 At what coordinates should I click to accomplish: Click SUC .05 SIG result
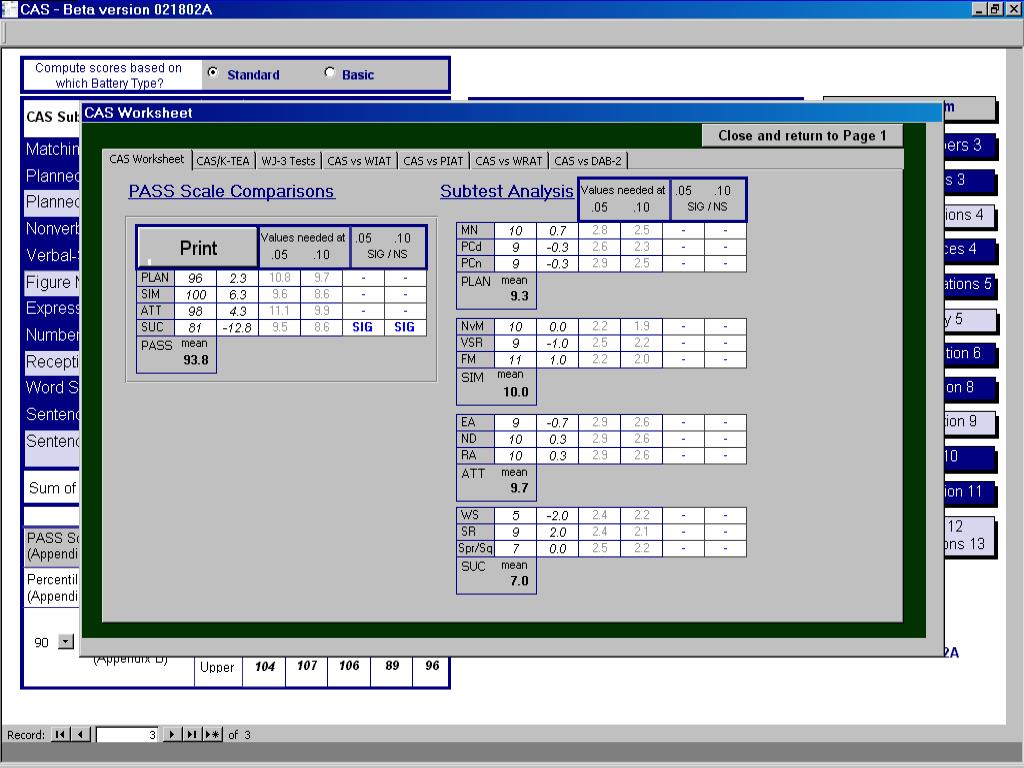click(362, 327)
